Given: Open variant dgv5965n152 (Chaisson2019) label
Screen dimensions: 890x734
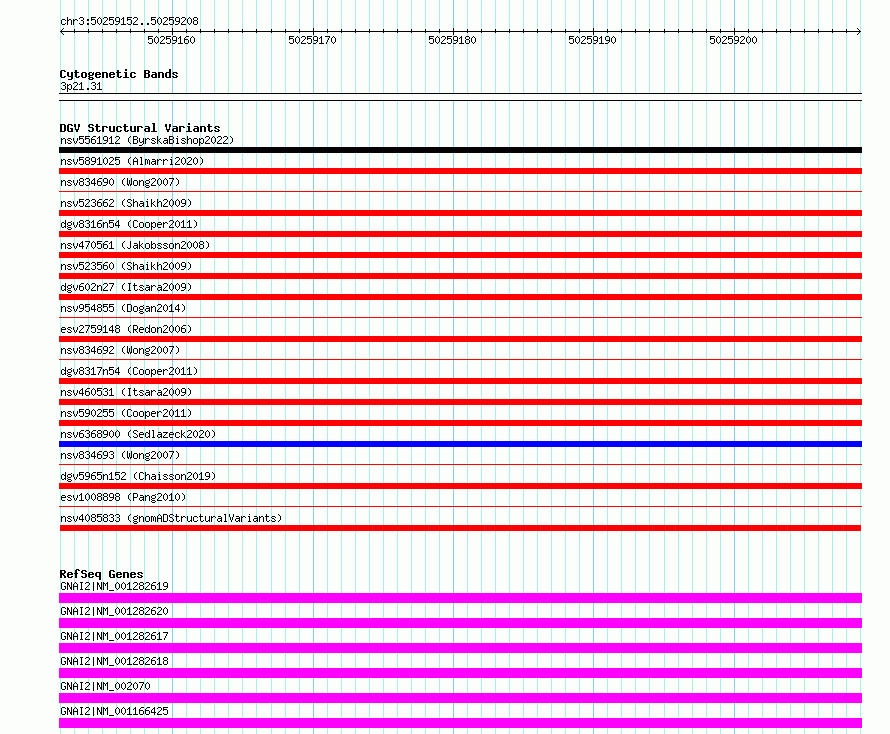Looking at the screenshot, I should click(138, 476).
